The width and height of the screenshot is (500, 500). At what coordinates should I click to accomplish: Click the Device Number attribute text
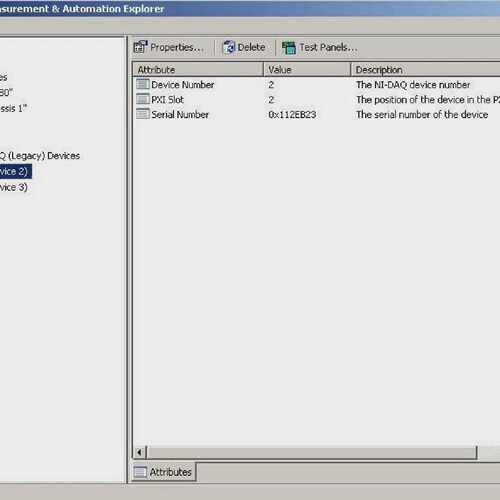(183, 85)
